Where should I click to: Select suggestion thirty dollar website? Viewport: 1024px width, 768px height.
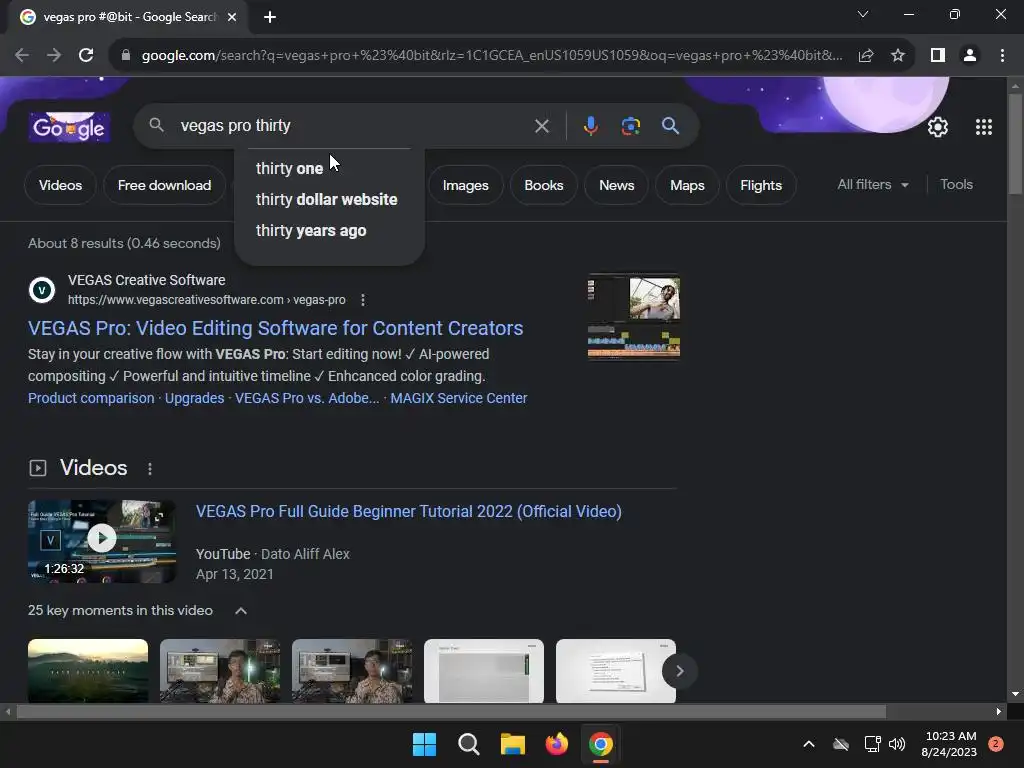click(x=330, y=199)
